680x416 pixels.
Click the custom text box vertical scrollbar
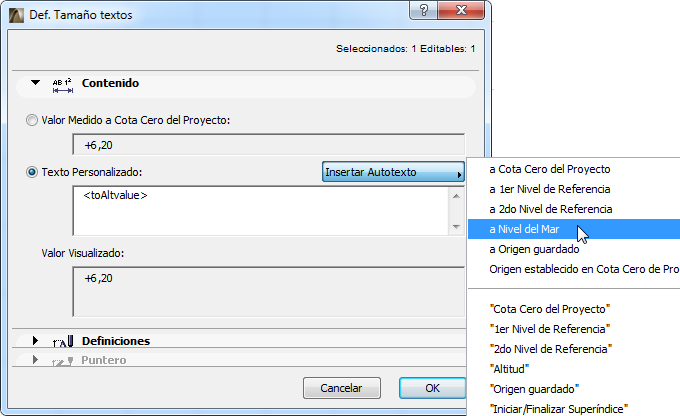456,210
